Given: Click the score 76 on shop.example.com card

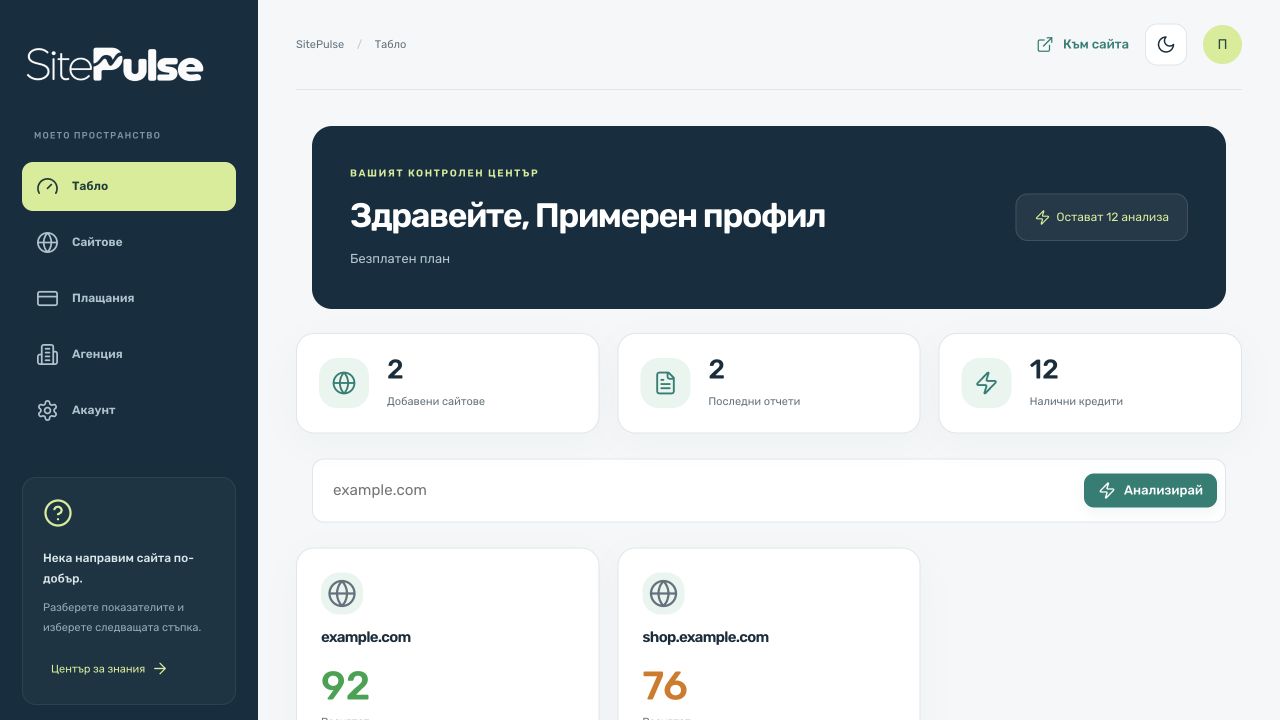Looking at the screenshot, I should [x=665, y=686].
